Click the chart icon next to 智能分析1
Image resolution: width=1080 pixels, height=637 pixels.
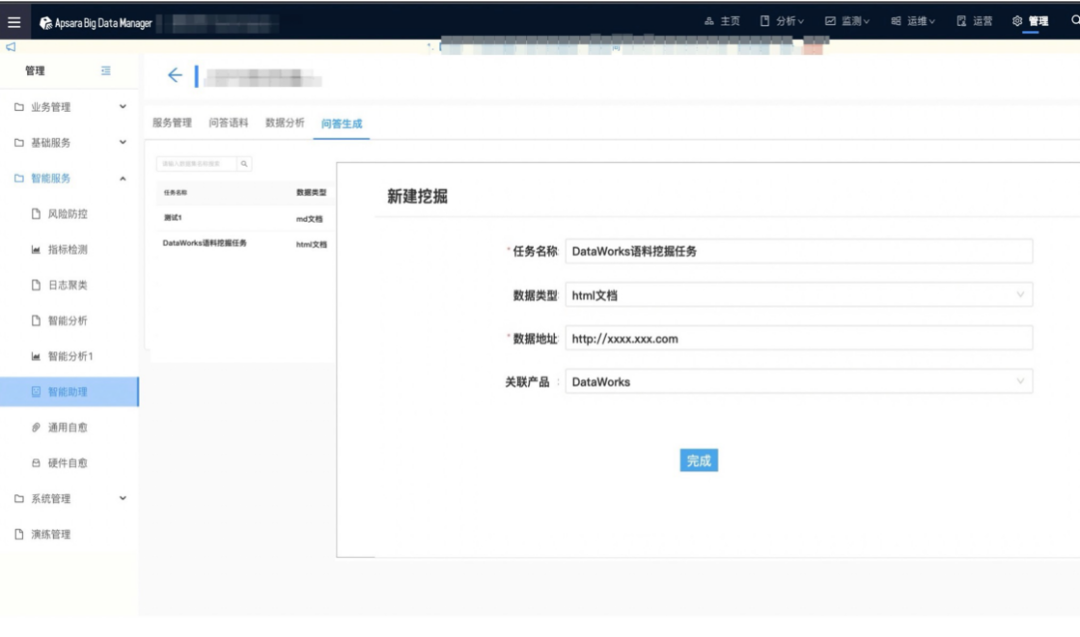pos(36,356)
